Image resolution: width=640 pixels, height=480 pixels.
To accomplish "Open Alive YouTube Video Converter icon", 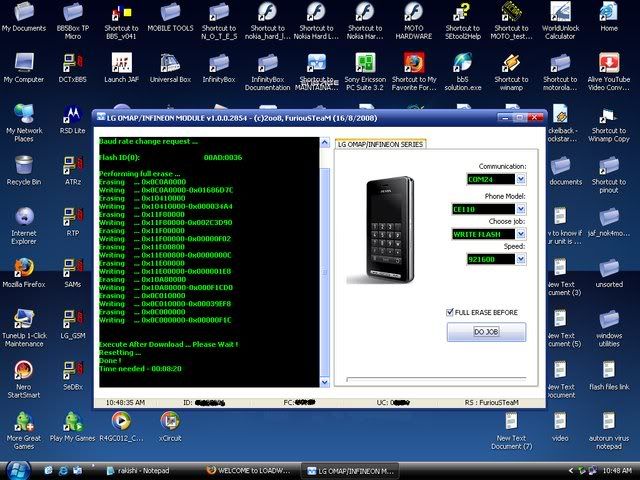I will (609, 72).
